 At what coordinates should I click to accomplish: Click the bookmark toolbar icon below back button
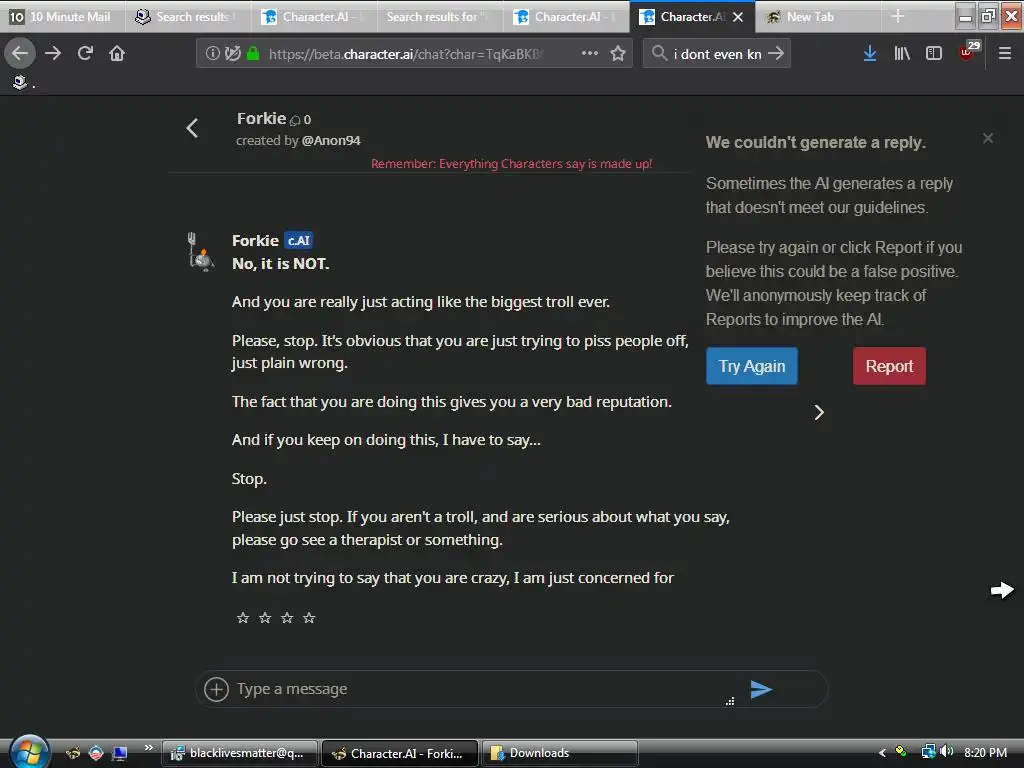click(20, 82)
